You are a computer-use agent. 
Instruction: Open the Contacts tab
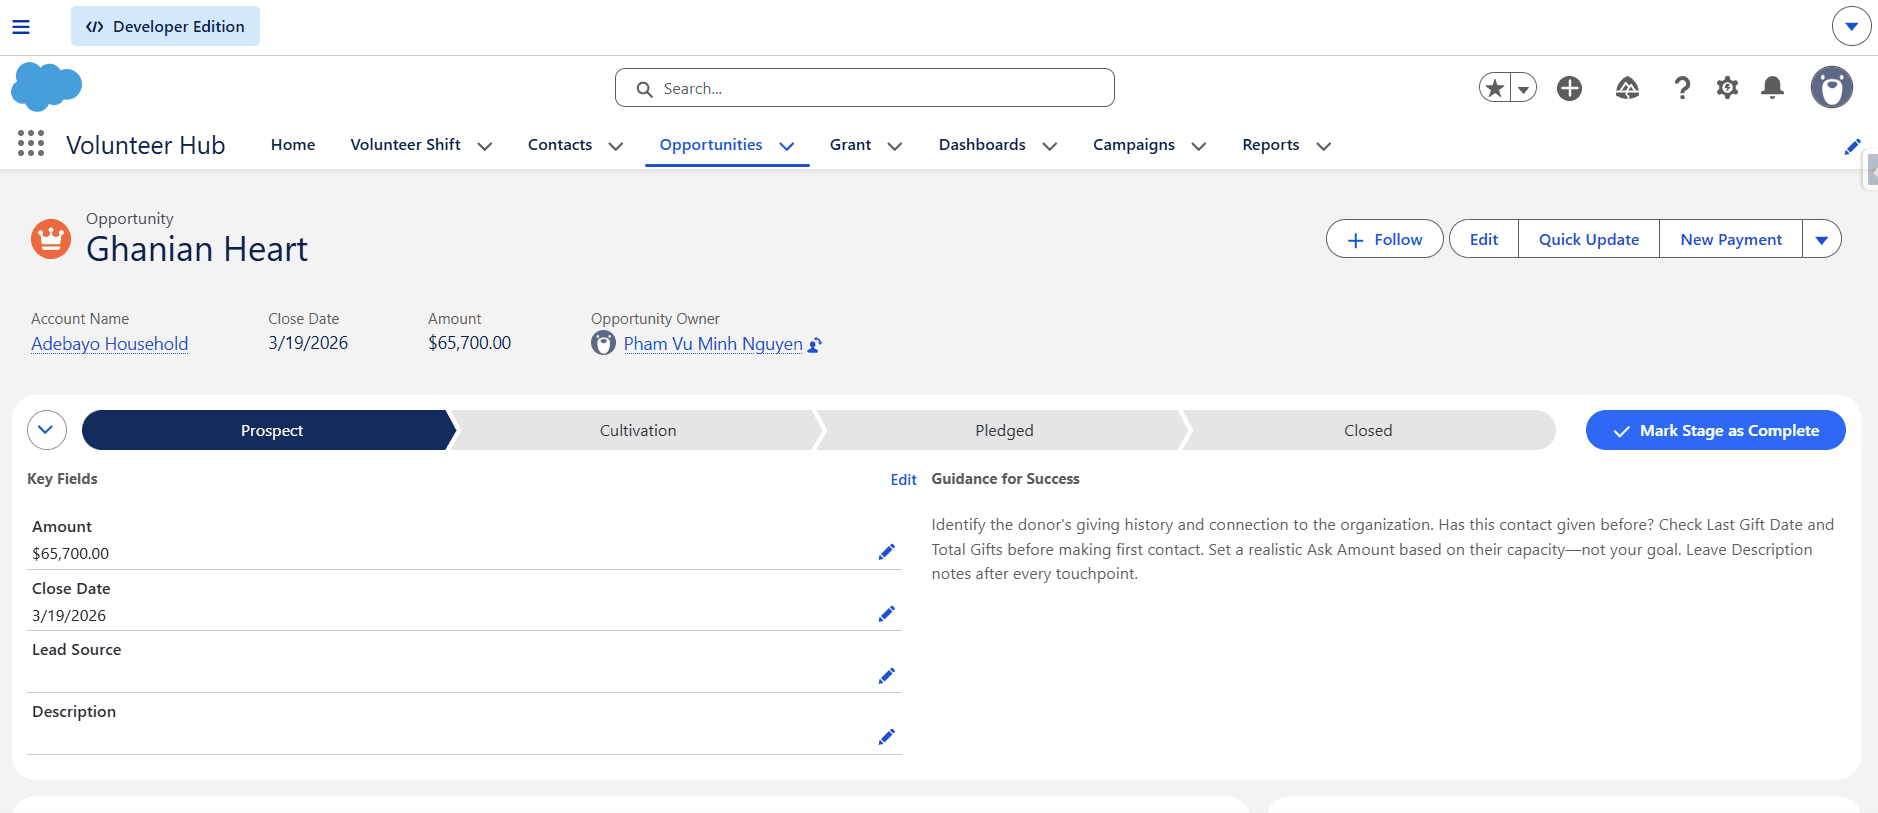(x=560, y=145)
